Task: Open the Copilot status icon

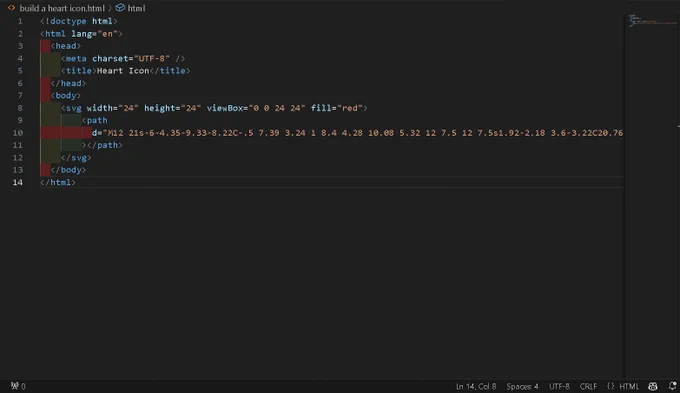Action: [652, 386]
